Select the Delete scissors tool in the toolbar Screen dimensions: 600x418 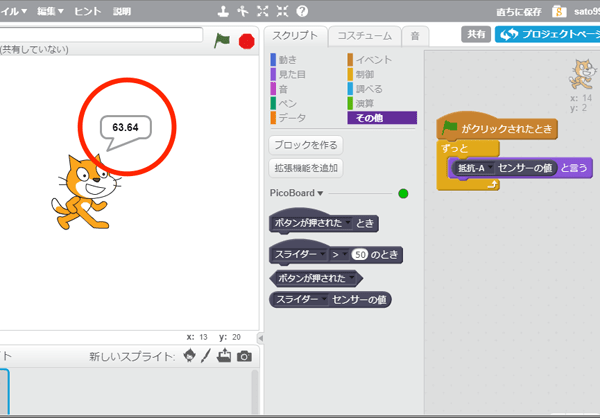tap(243, 11)
